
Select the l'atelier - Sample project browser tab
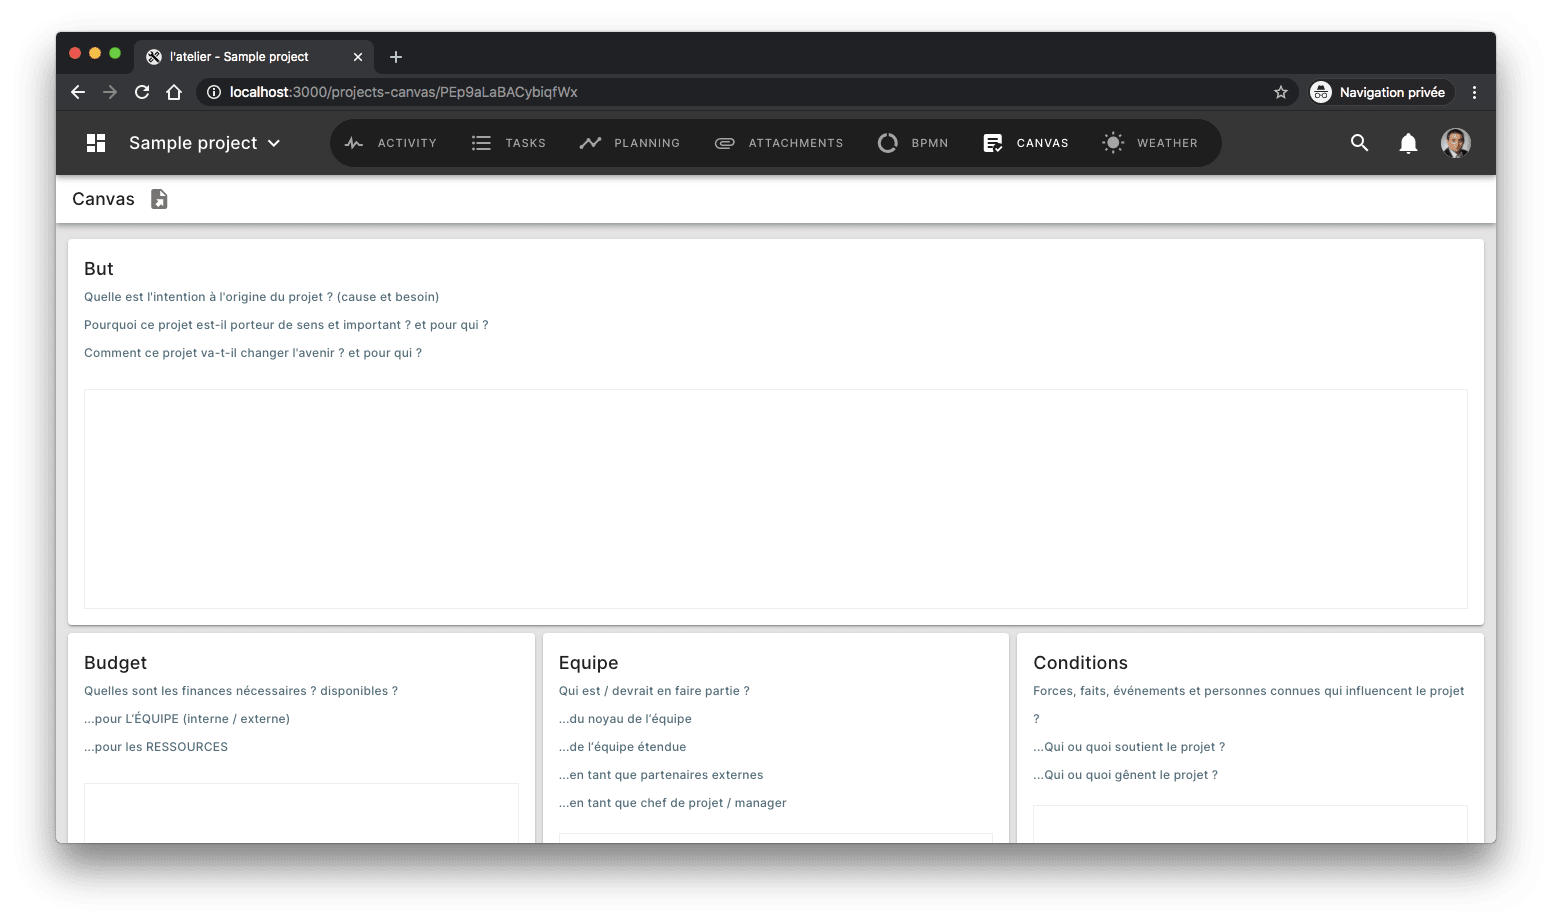coord(254,57)
